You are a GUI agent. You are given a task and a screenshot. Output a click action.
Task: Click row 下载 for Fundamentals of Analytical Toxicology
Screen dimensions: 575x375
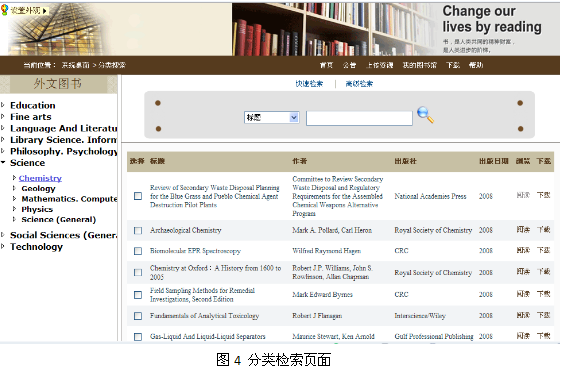pos(543,315)
